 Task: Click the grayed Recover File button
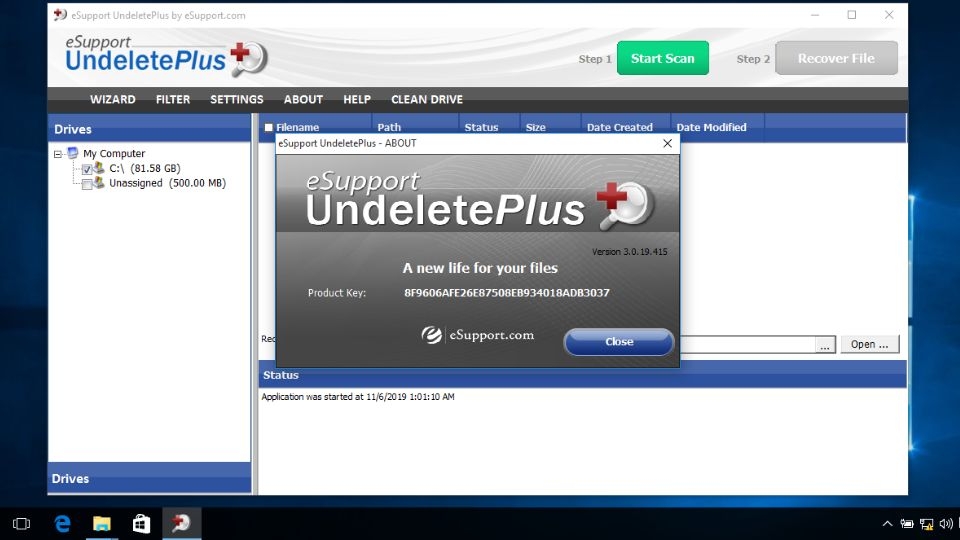[x=836, y=58]
